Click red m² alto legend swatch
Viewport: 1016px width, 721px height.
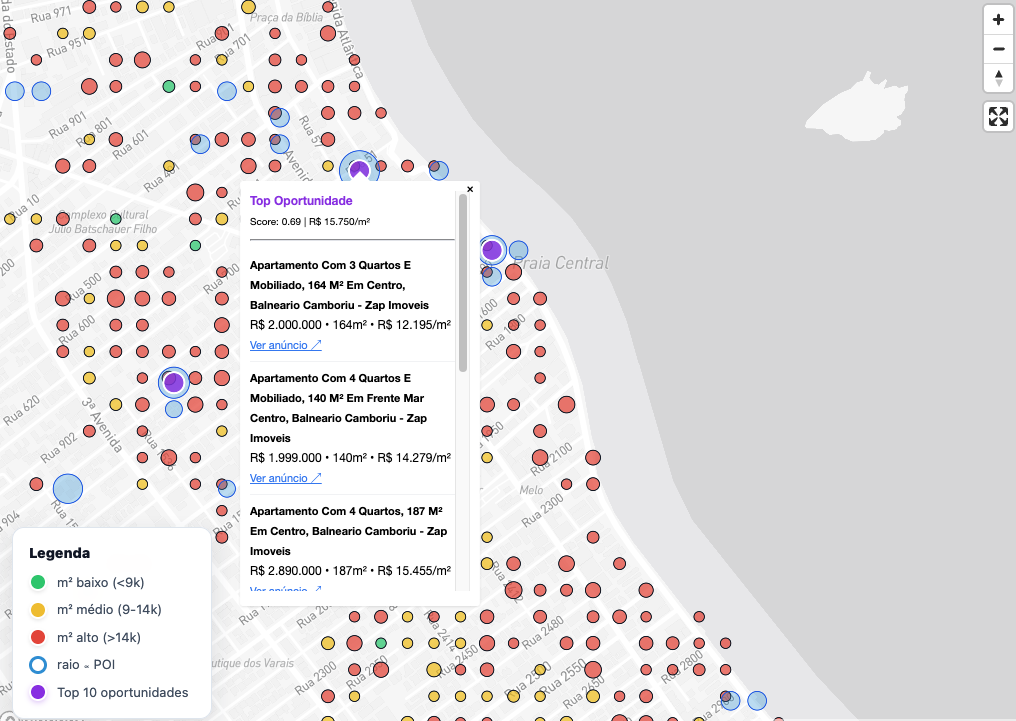point(38,637)
